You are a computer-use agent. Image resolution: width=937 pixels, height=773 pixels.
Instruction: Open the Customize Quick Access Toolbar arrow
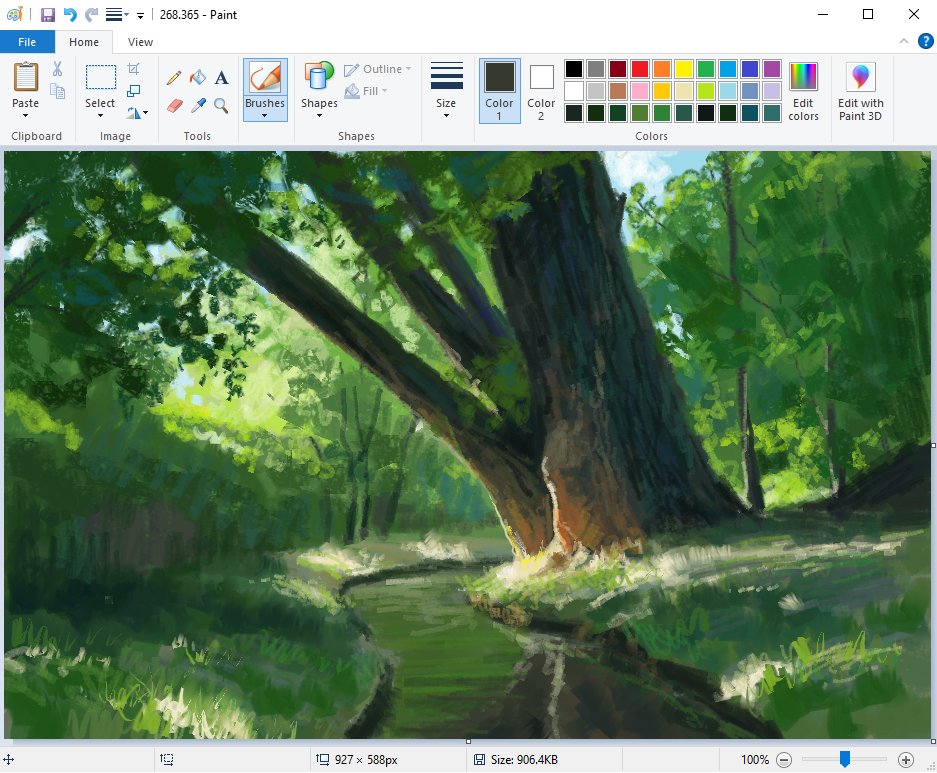coord(140,16)
